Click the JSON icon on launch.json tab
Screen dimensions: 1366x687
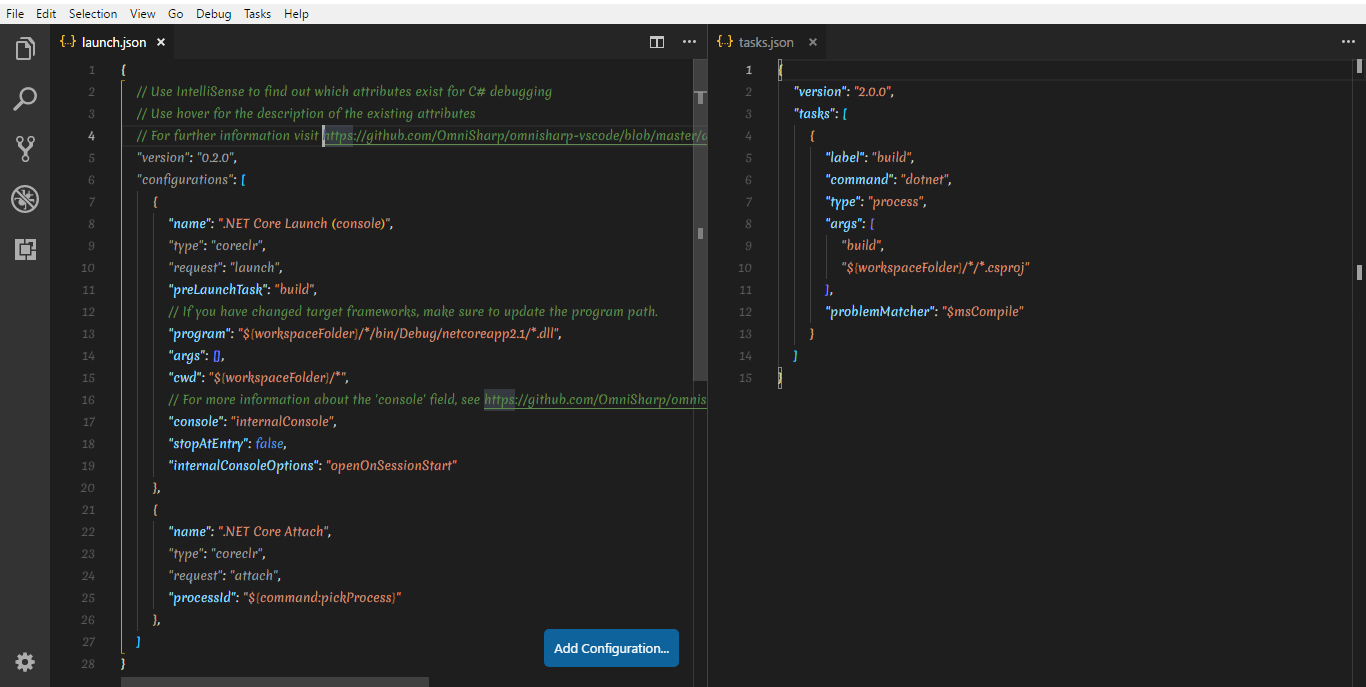coord(67,42)
